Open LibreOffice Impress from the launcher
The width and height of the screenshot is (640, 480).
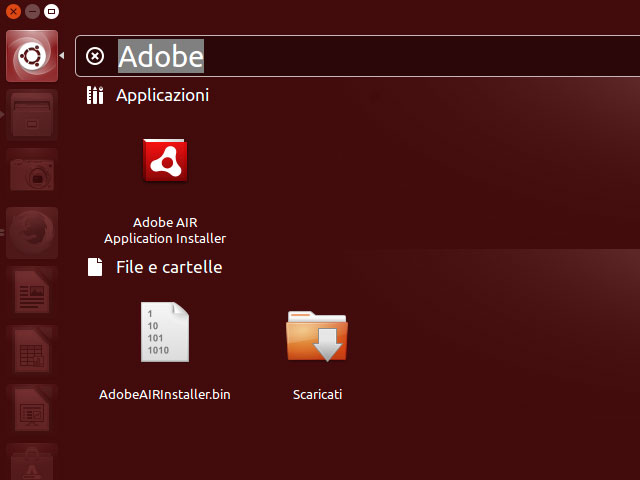point(32,411)
